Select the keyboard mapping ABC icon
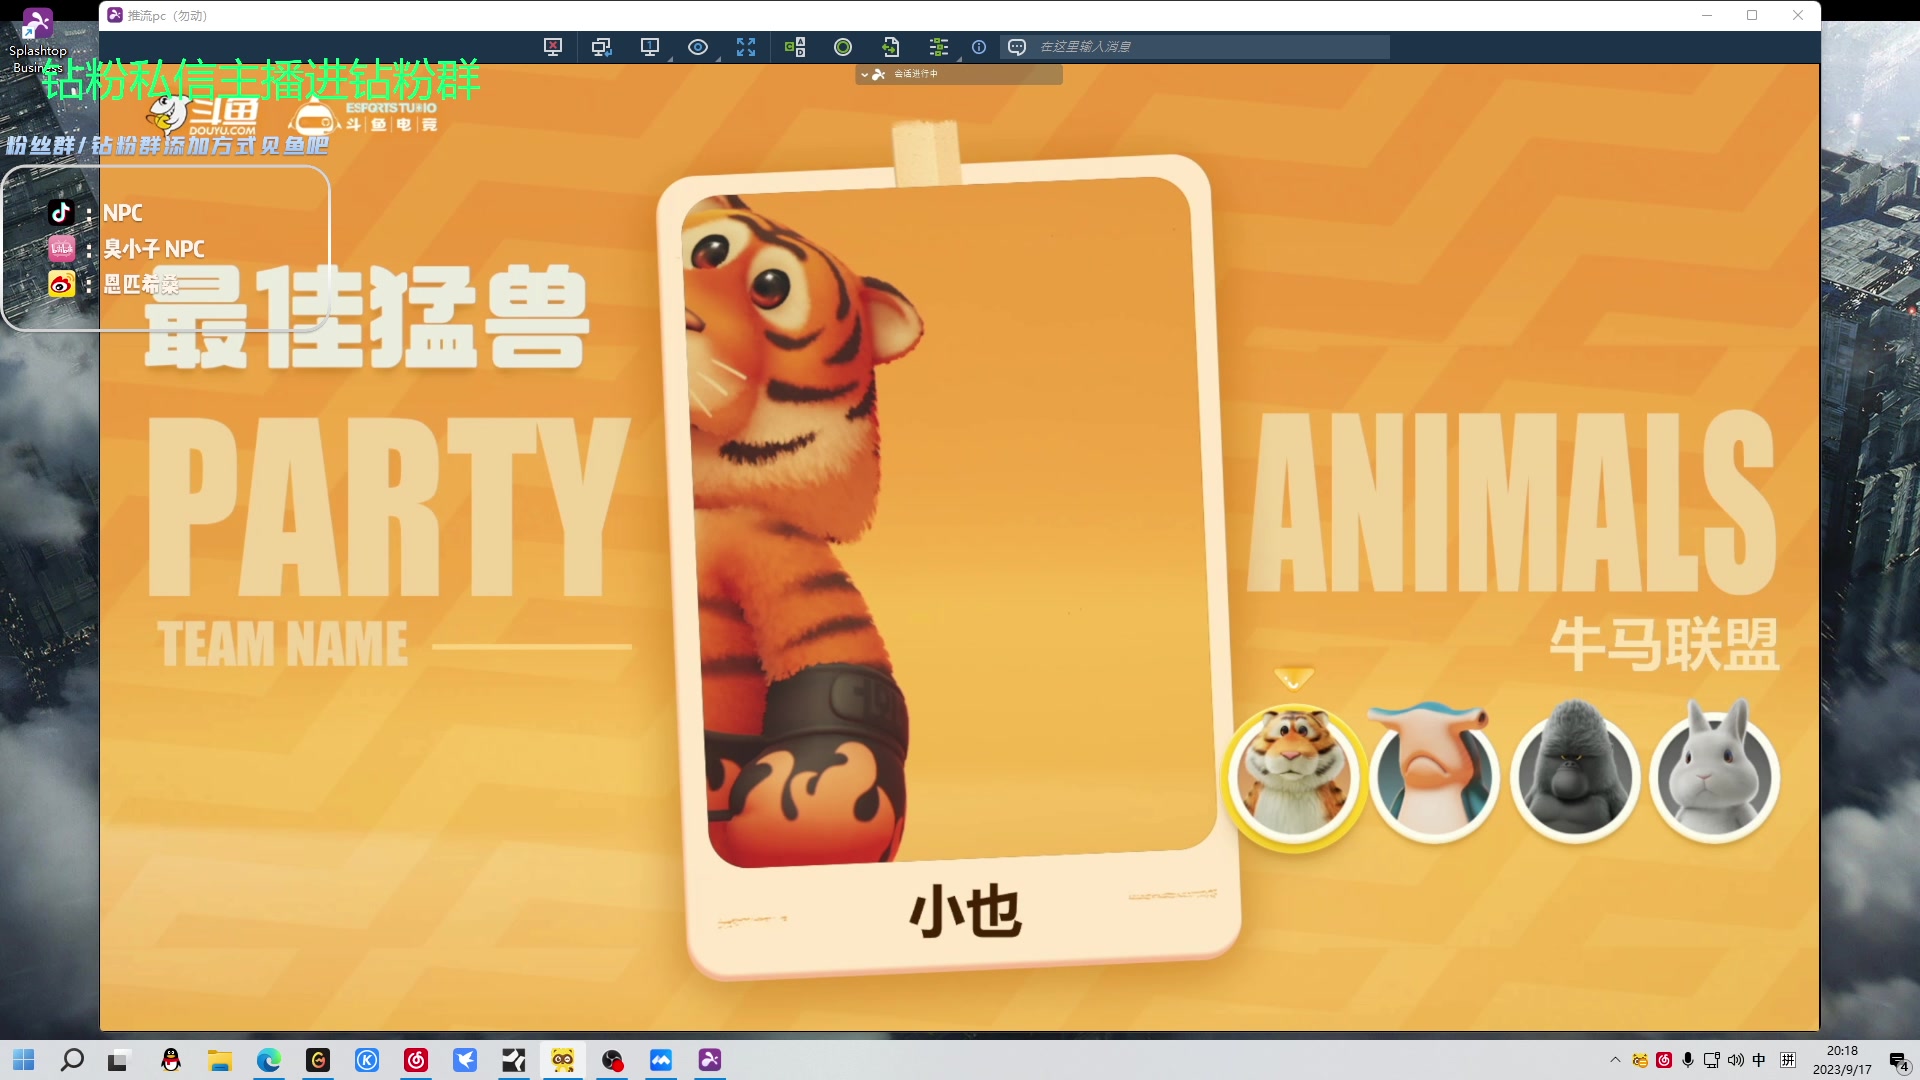The width and height of the screenshot is (1920, 1080). click(x=795, y=47)
